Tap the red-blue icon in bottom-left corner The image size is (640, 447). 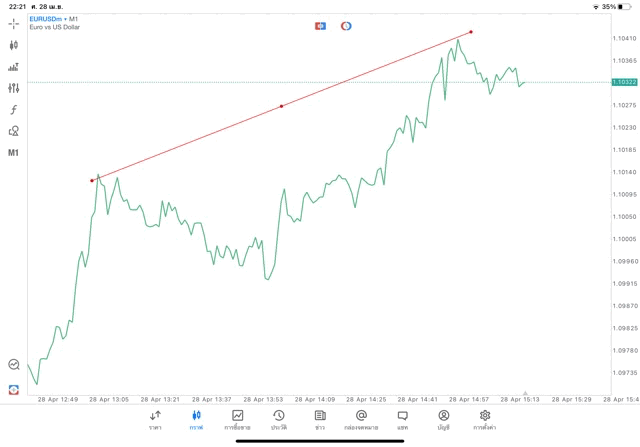pos(13,389)
